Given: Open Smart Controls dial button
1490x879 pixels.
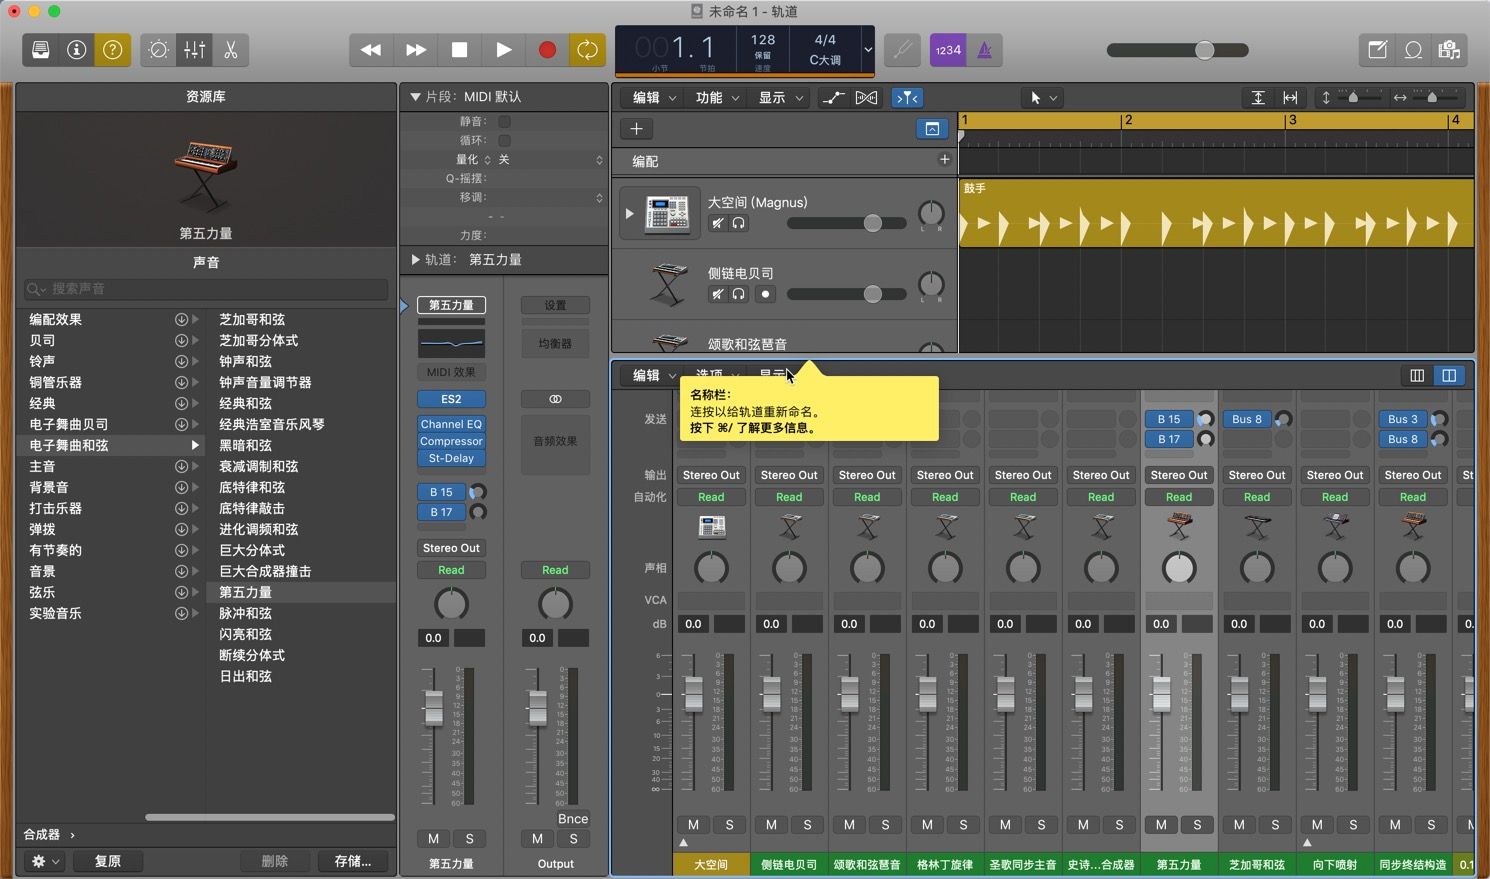Looking at the screenshot, I should coord(158,50).
